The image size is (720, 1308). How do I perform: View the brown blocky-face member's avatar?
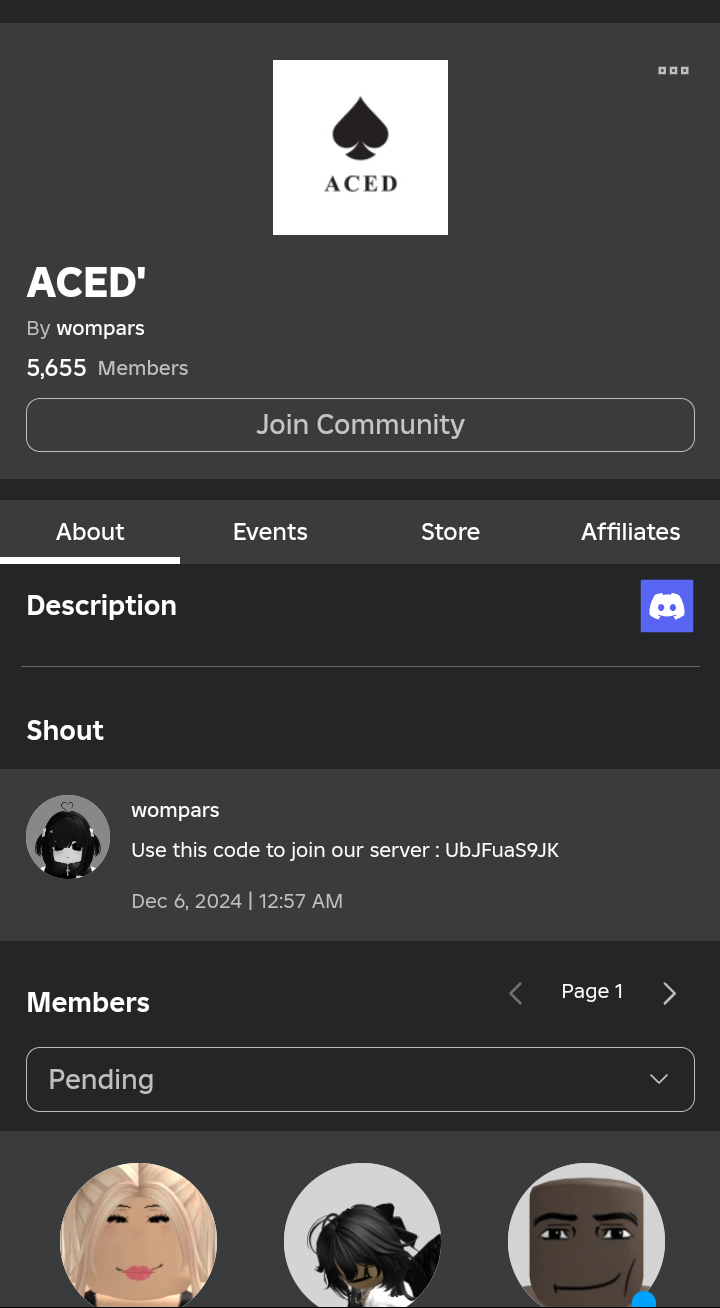pyautogui.click(x=586, y=1235)
